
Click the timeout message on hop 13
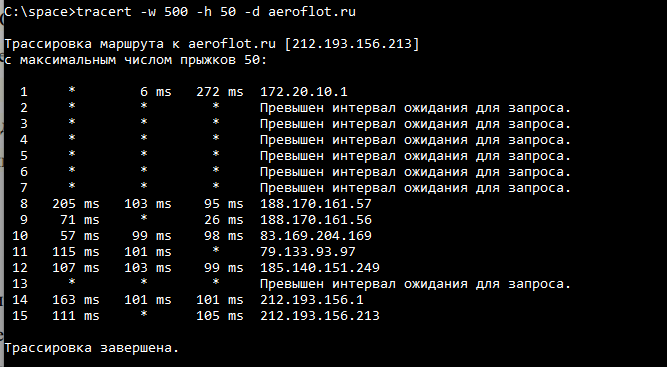(415, 284)
